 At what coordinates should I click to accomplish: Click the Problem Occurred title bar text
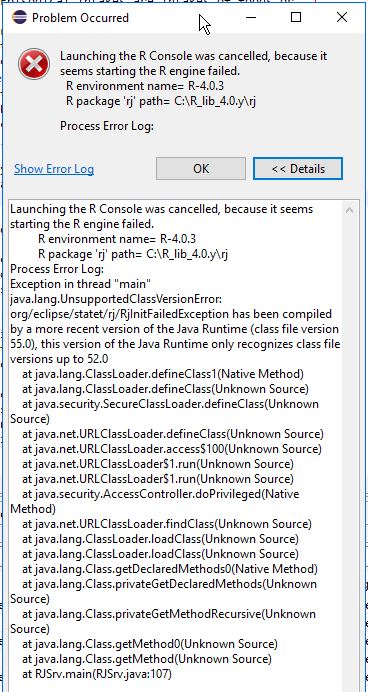pyautogui.click(x=80, y=18)
